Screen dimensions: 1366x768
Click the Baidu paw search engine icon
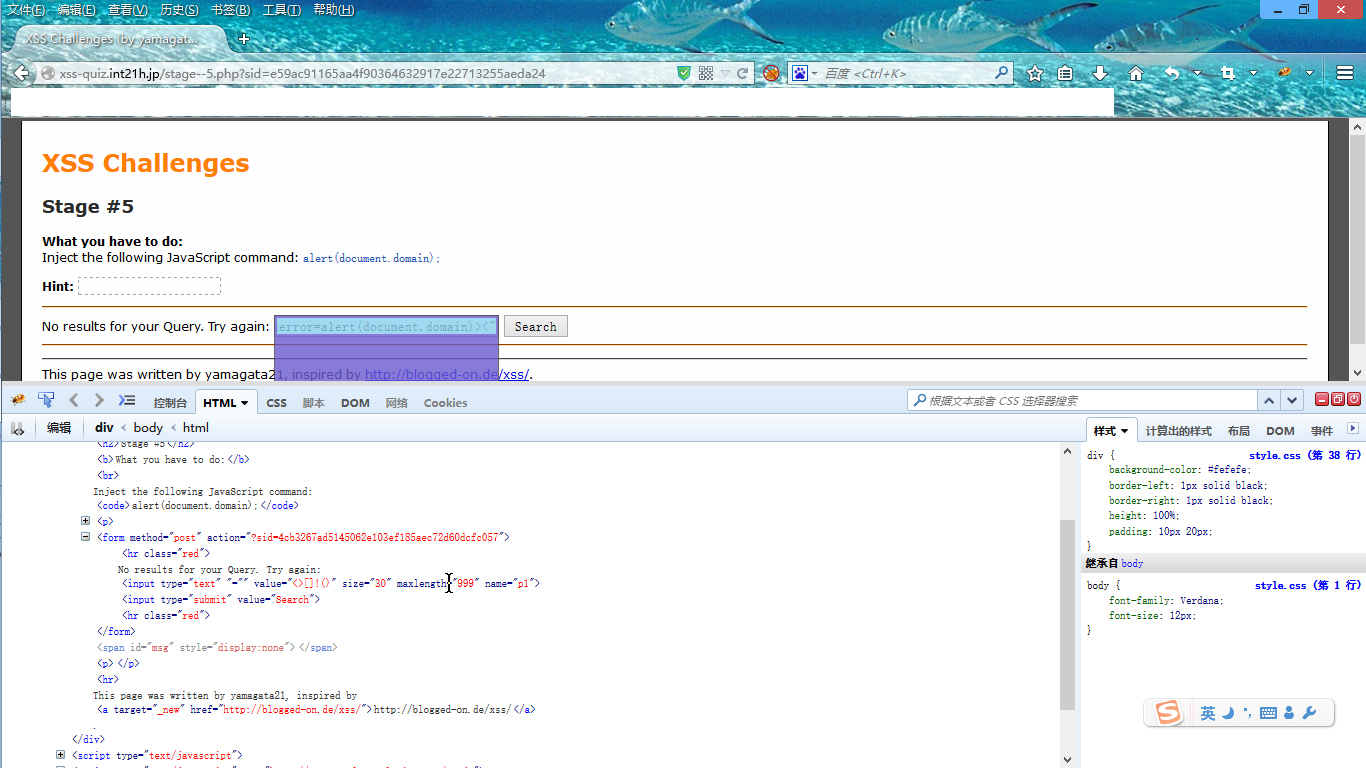pos(800,73)
